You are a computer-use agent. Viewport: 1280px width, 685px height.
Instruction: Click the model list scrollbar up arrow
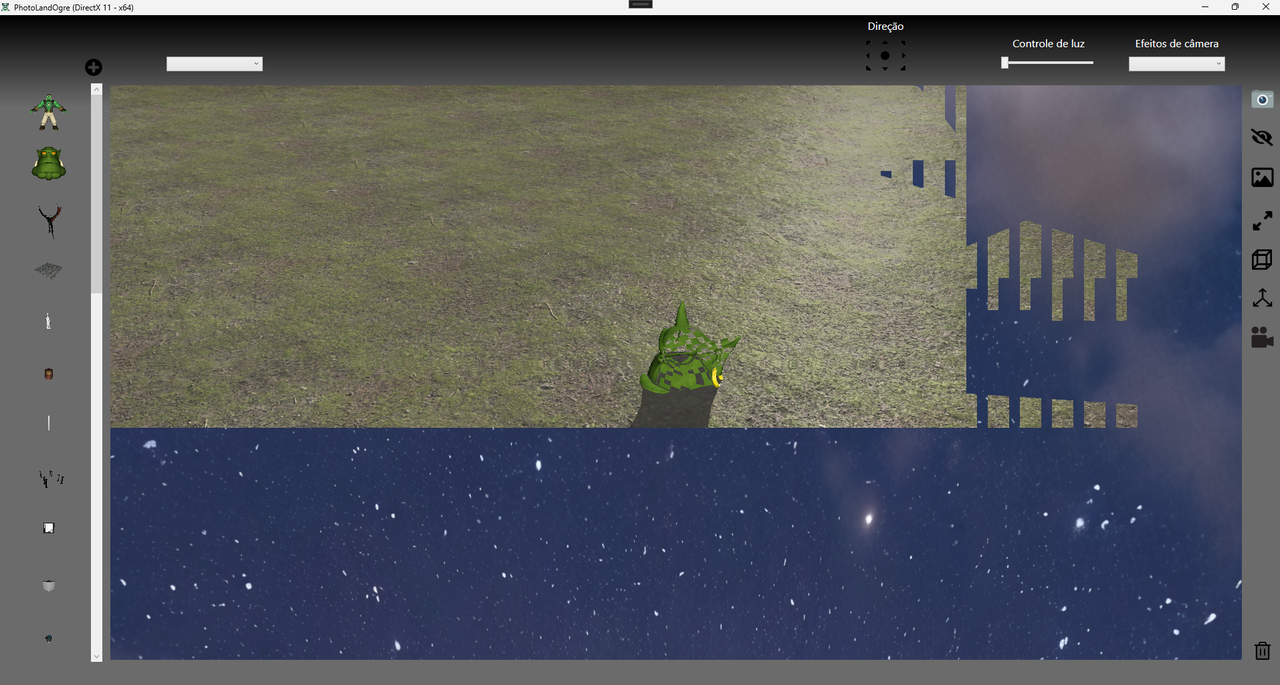pyautogui.click(x=96, y=89)
